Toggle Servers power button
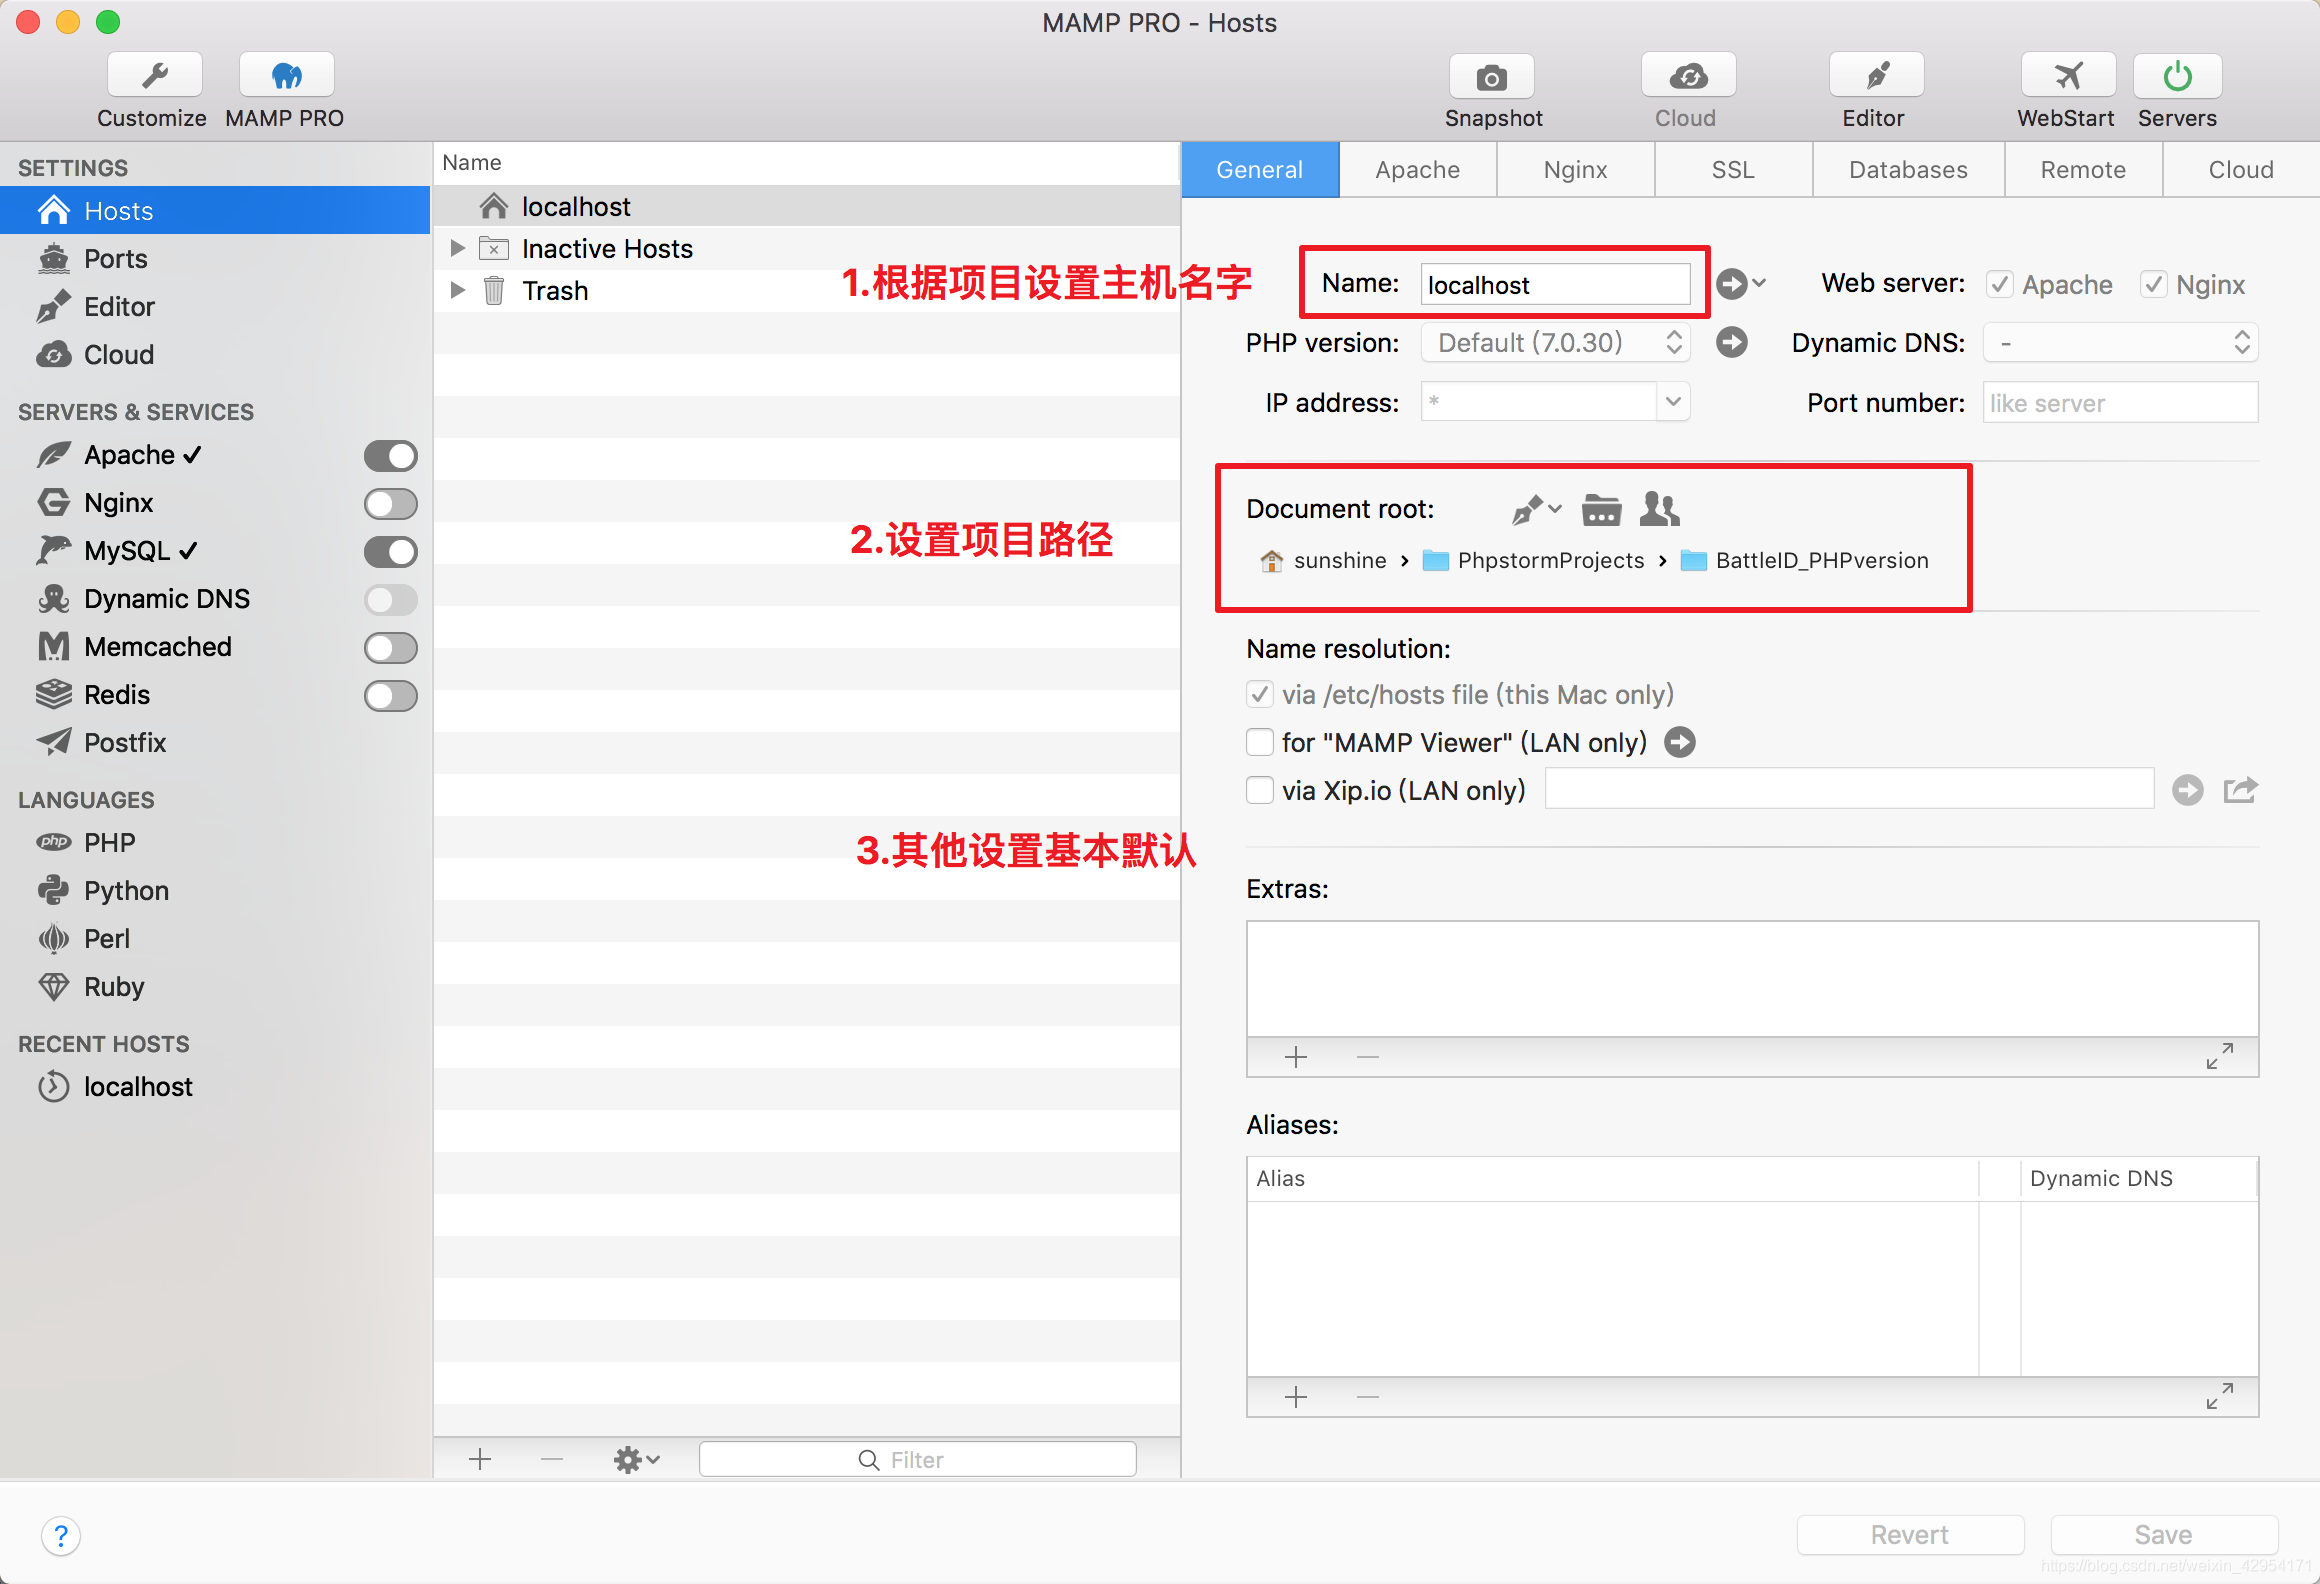 (2178, 77)
